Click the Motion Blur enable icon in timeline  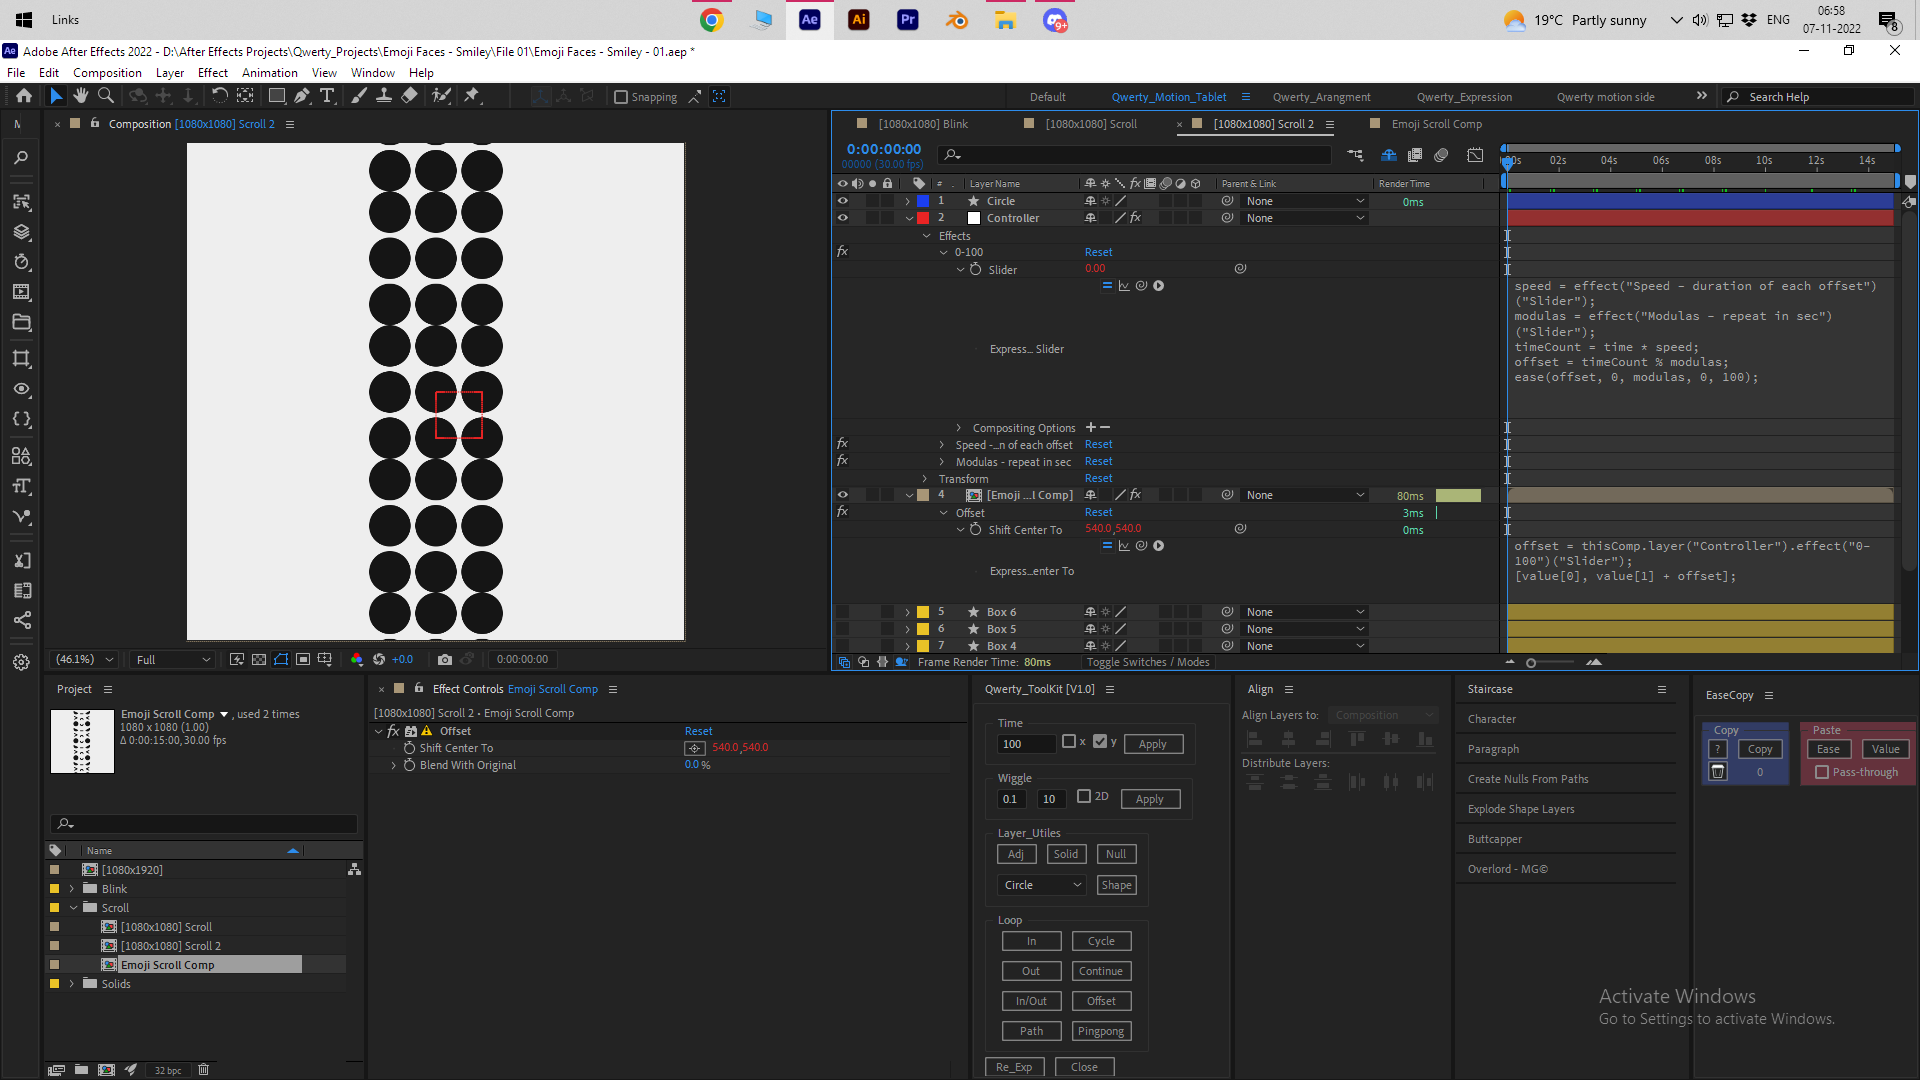1441,155
